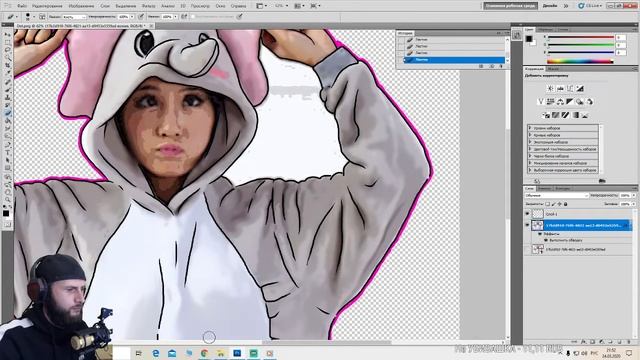The width and height of the screenshot is (640, 360).
Task: Add layer style with the fx icon
Action: pyautogui.click(x=584, y=342)
